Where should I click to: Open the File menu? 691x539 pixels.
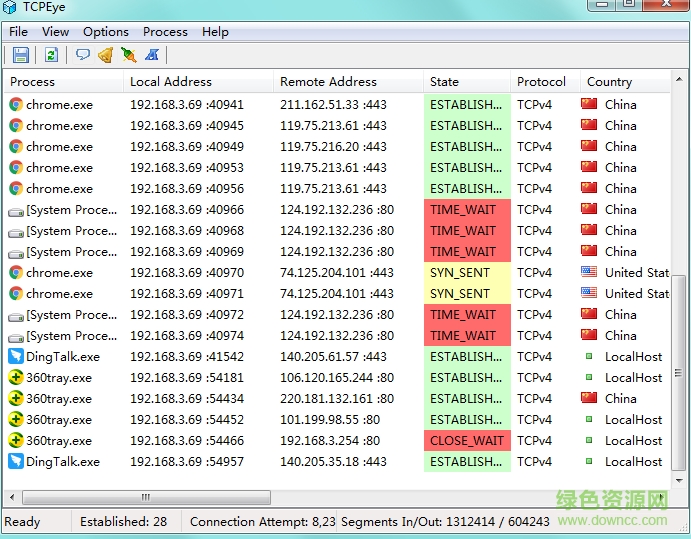coord(19,32)
